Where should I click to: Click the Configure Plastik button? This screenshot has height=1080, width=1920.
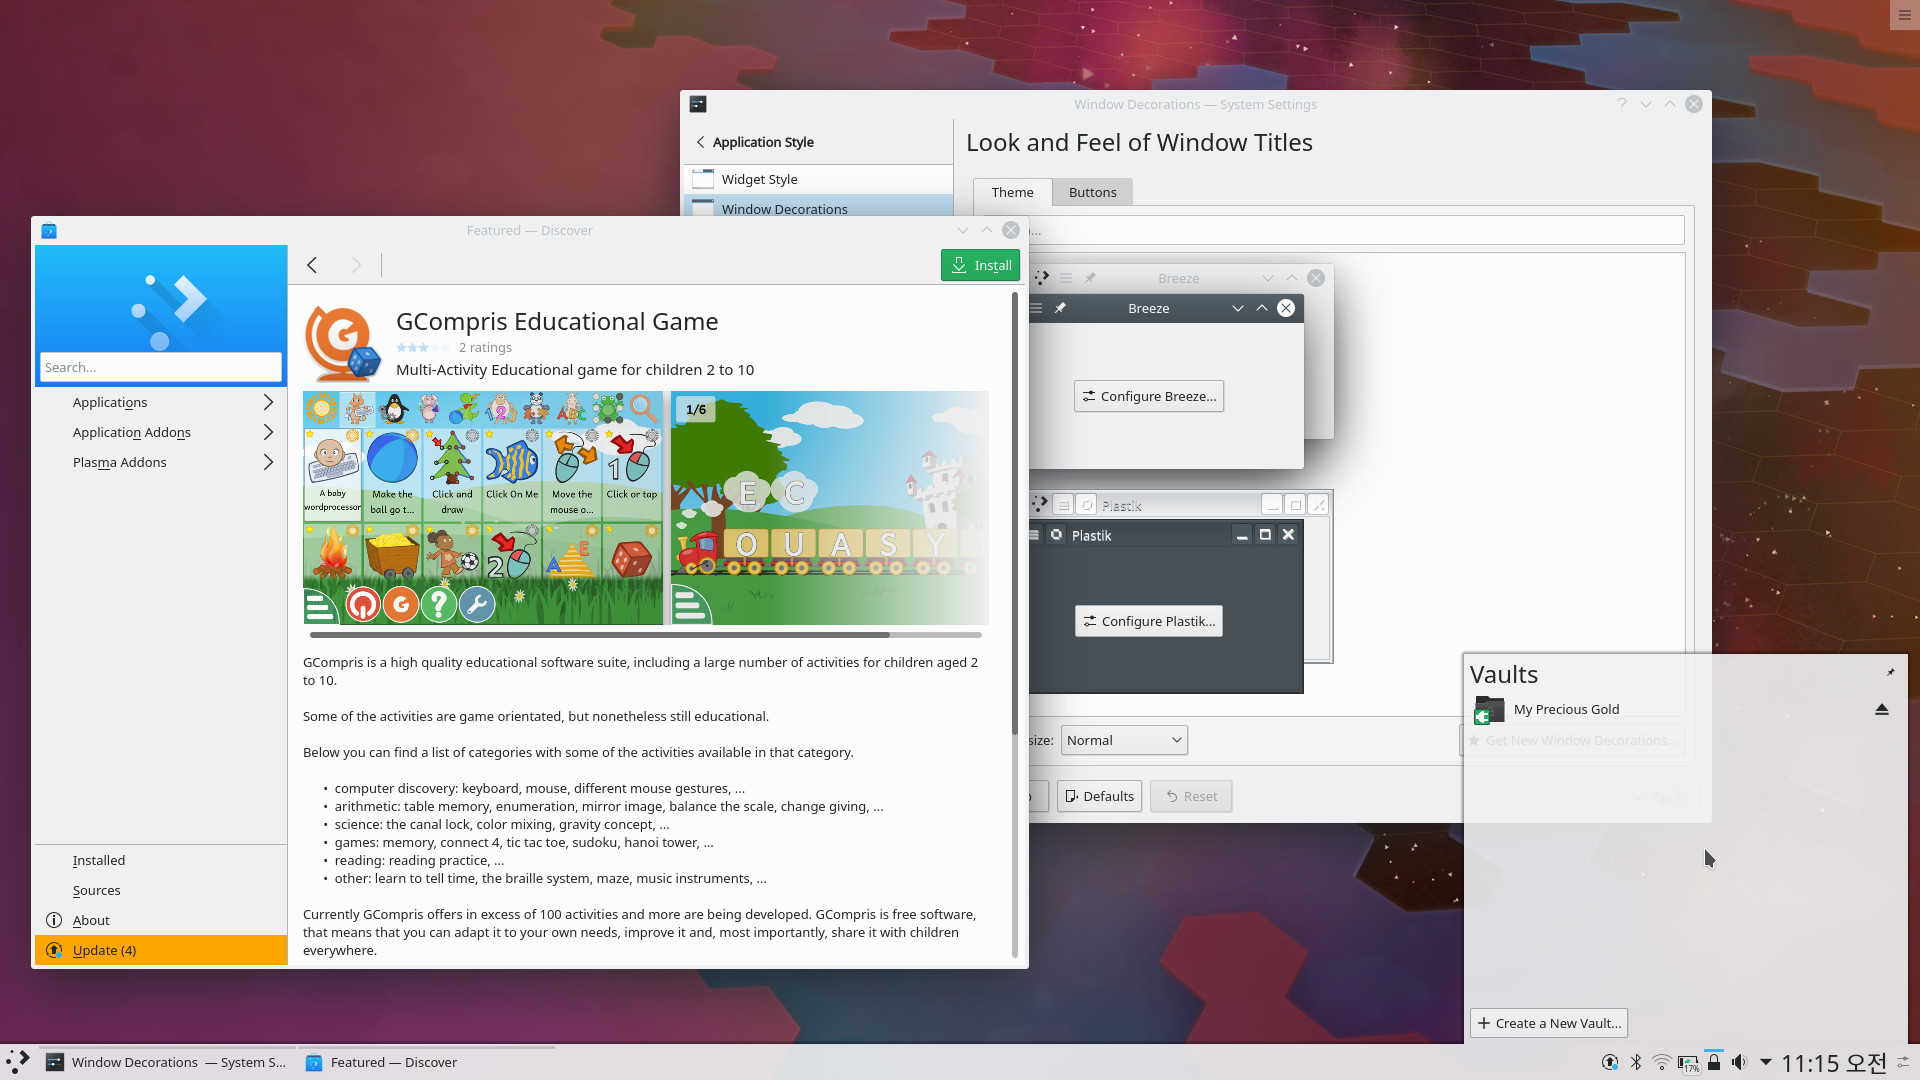[1149, 621]
